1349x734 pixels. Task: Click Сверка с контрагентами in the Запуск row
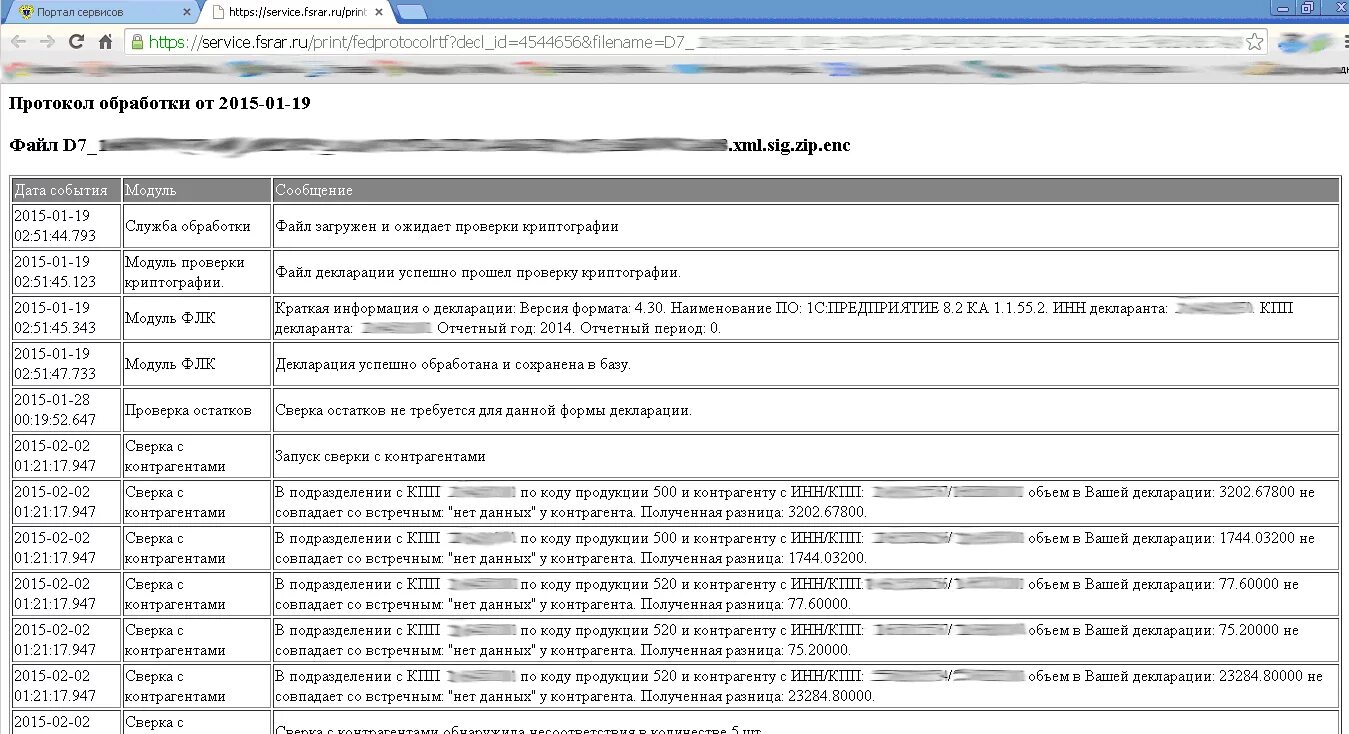tap(197, 456)
